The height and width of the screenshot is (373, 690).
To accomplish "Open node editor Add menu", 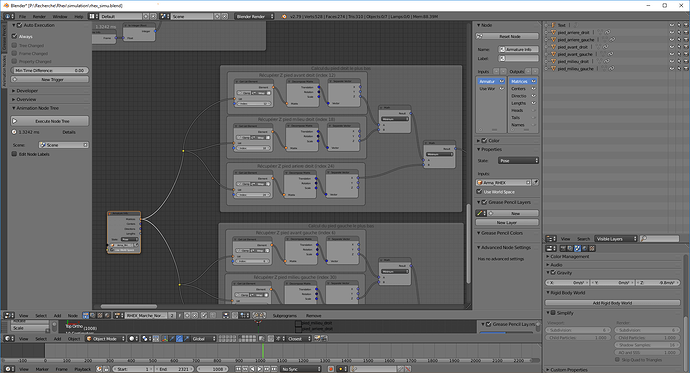I will (57, 315).
